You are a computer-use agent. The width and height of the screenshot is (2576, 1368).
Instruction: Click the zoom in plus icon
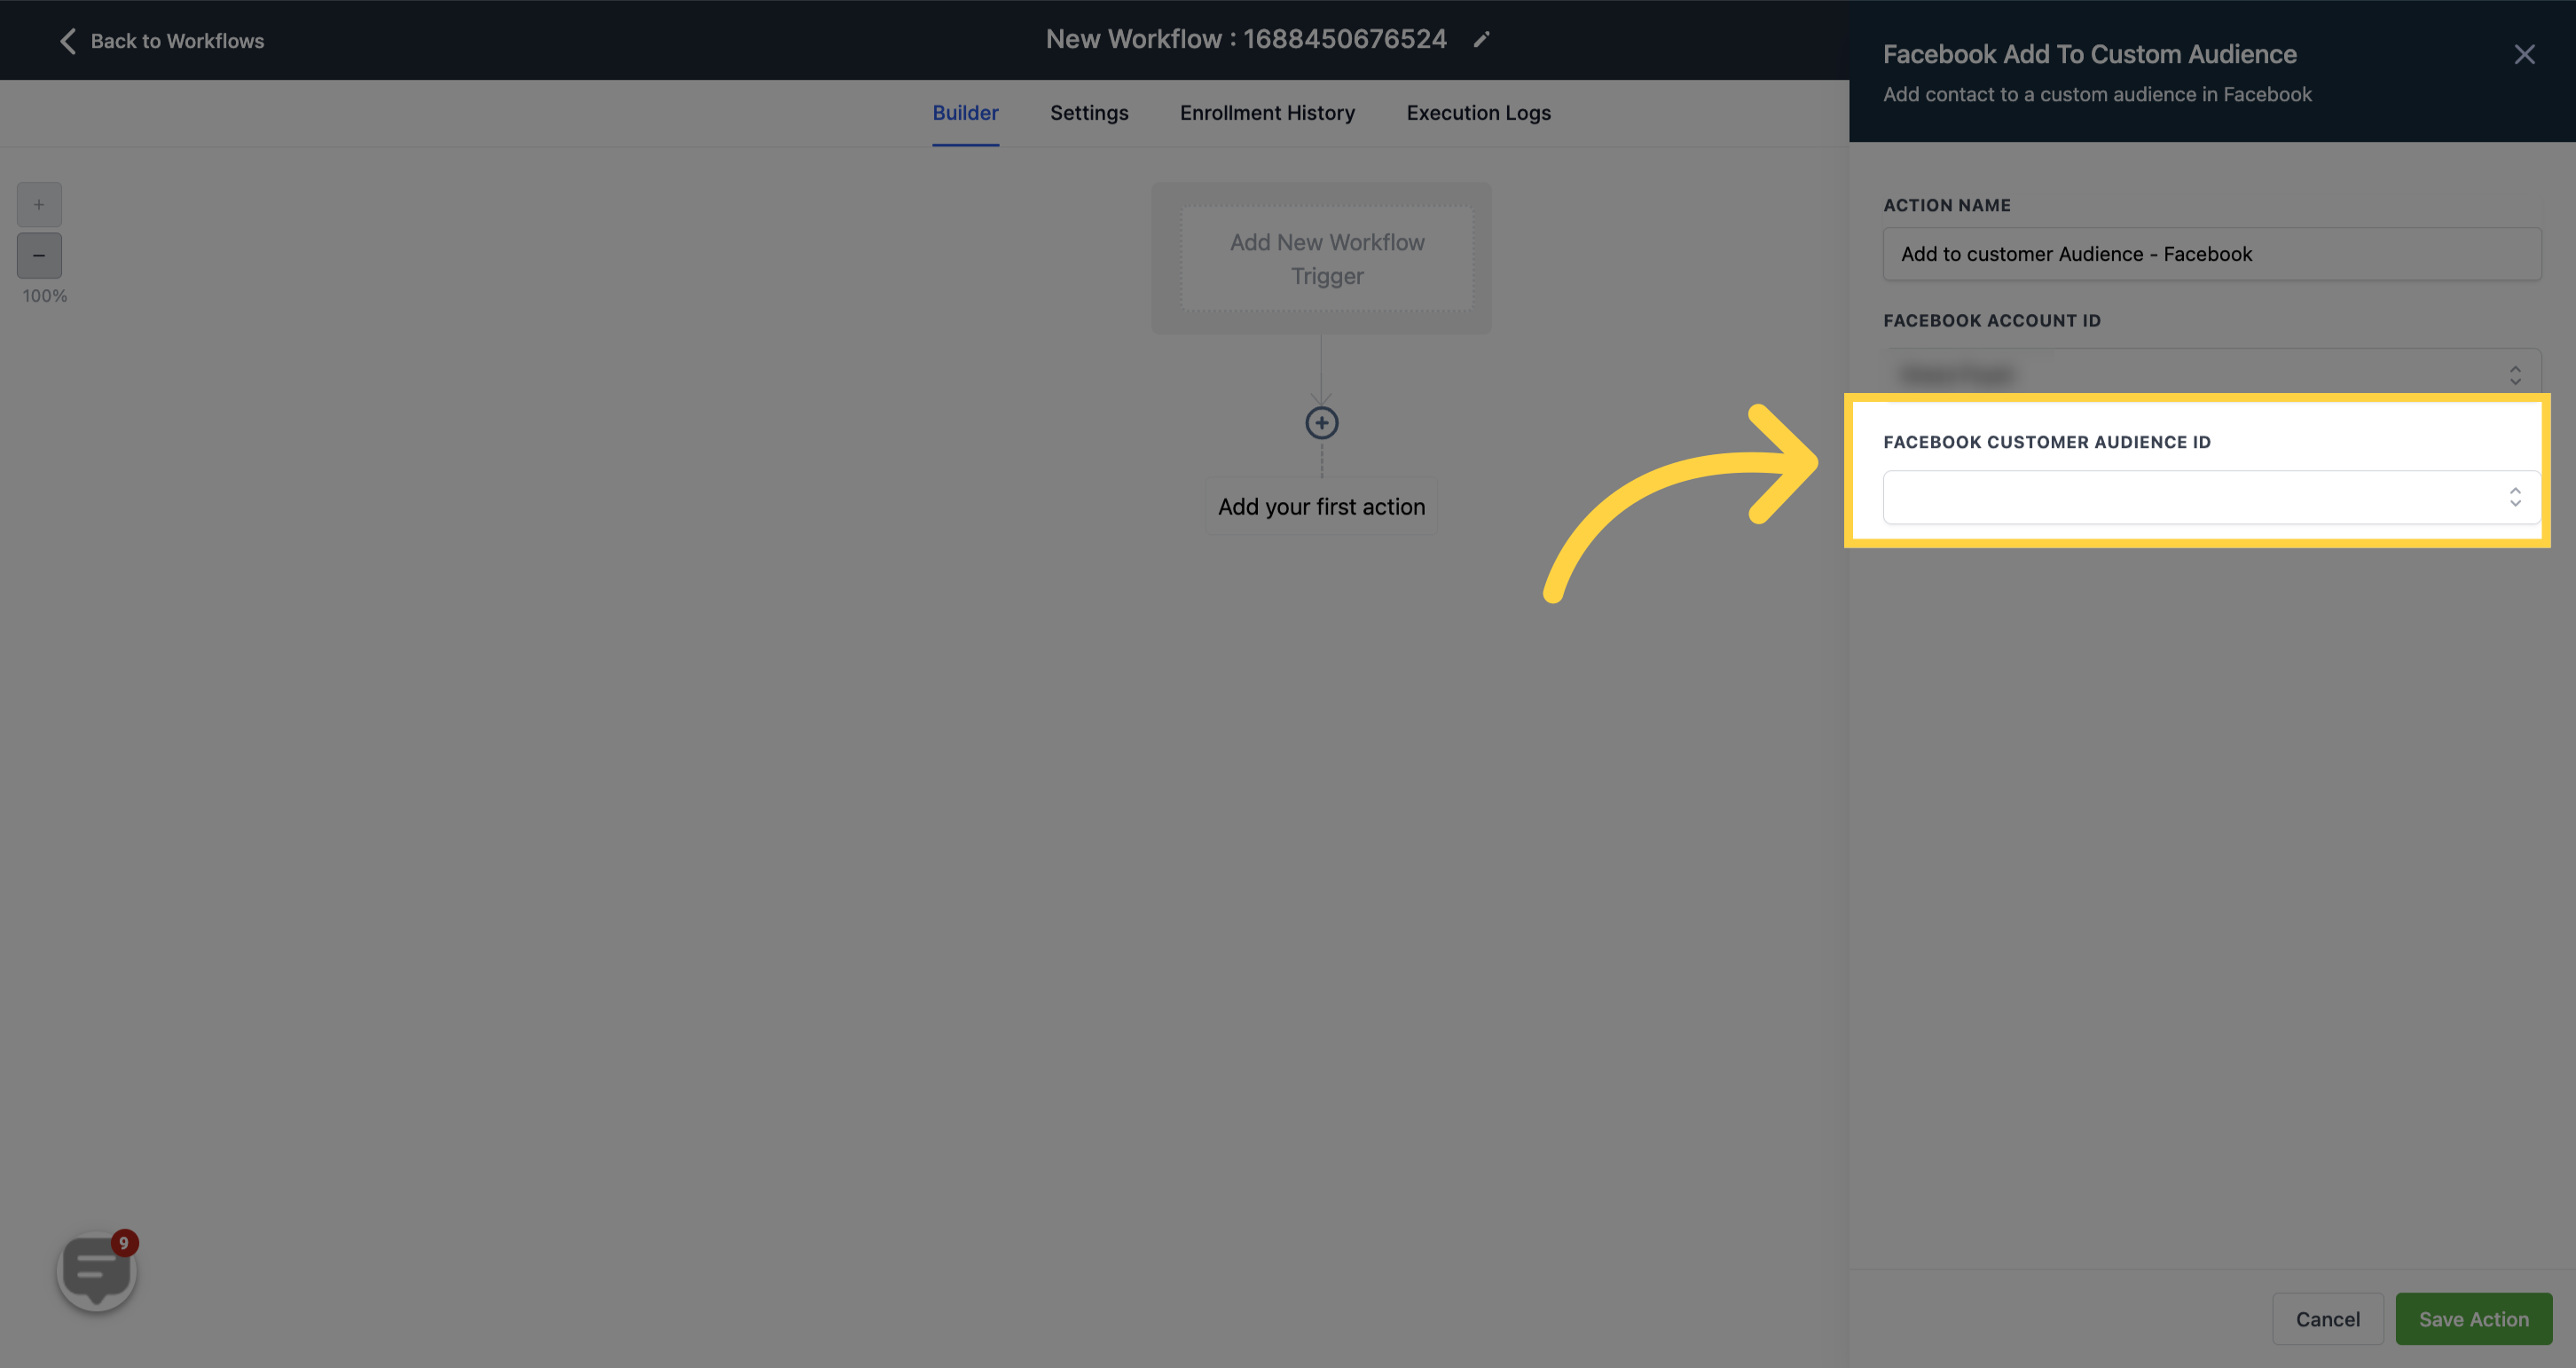pyautogui.click(x=39, y=204)
